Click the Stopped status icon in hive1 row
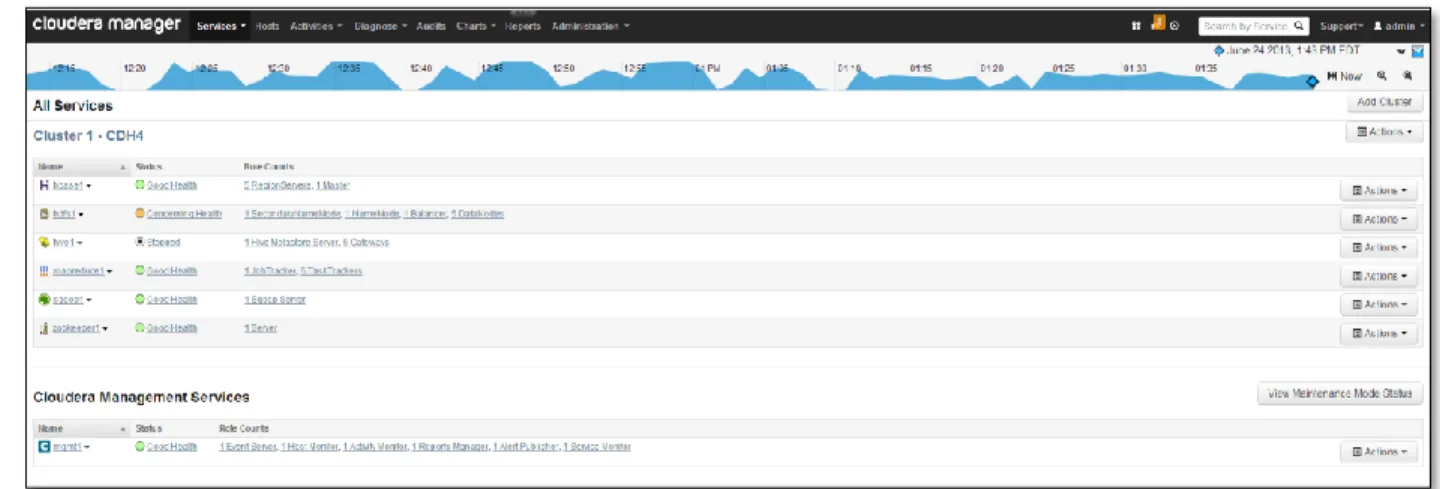This screenshot has width=1440, height=489. [x=139, y=242]
